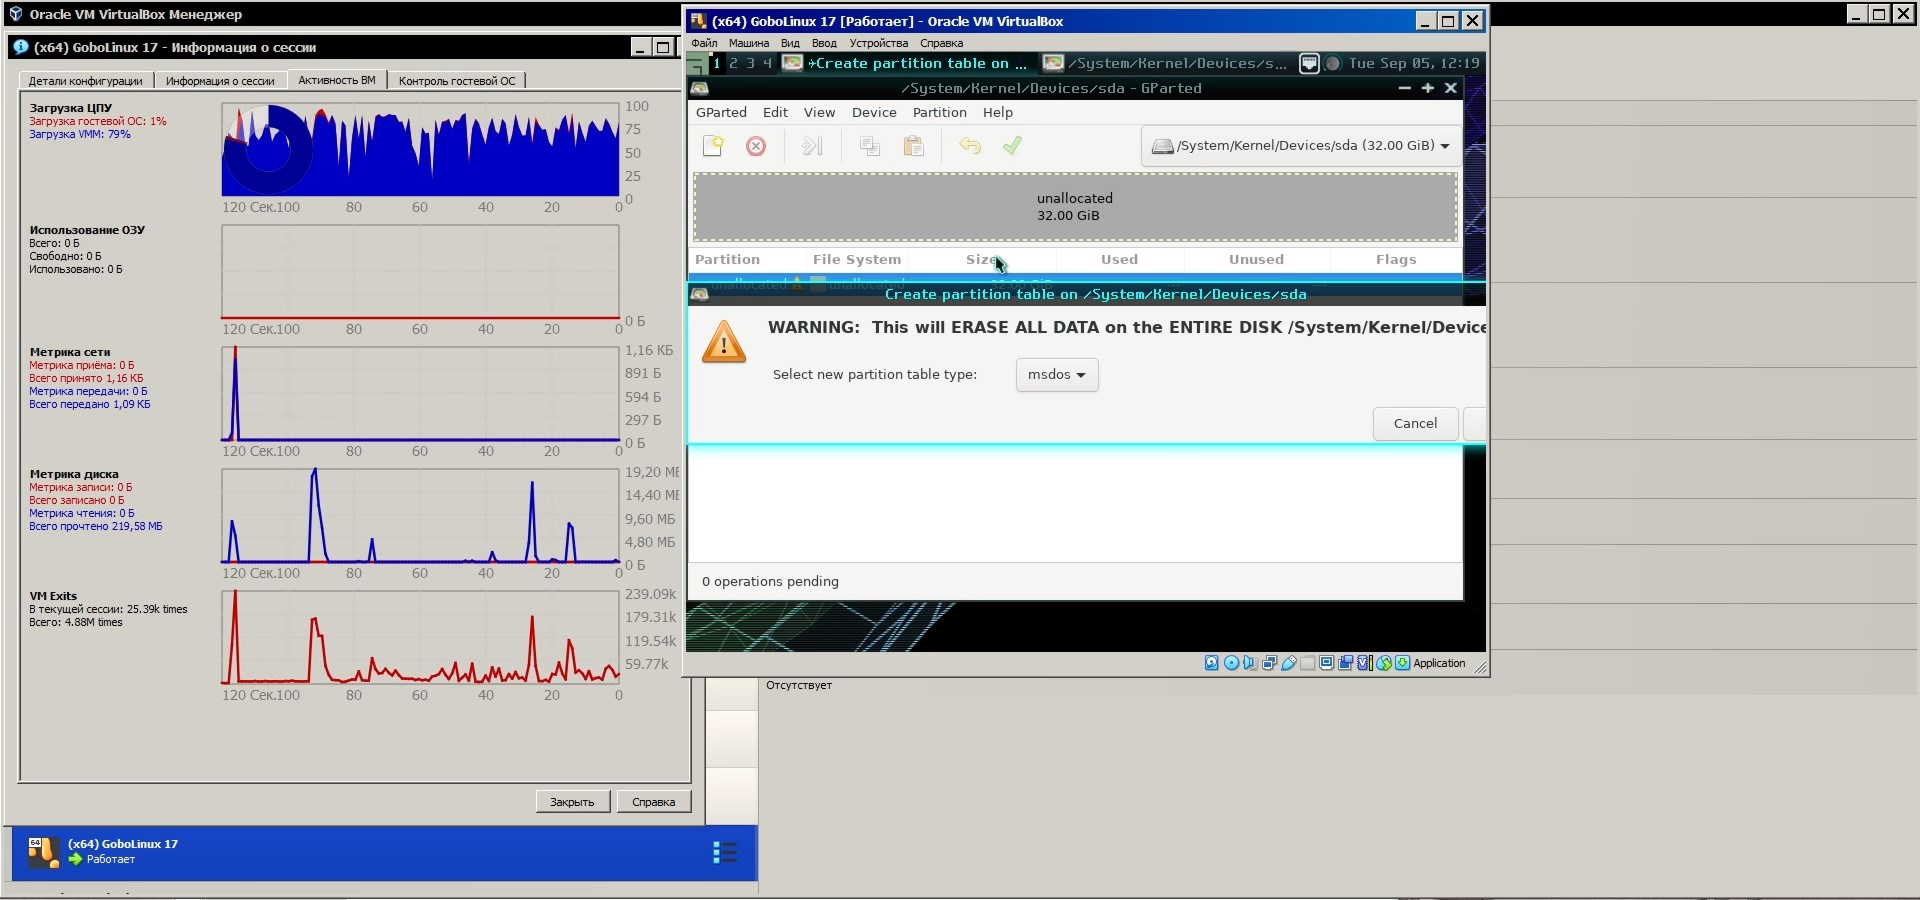This screenshot has width=1920, height=900.
Task: Click the Закрыть button in session info window
Action: [572, 802]
